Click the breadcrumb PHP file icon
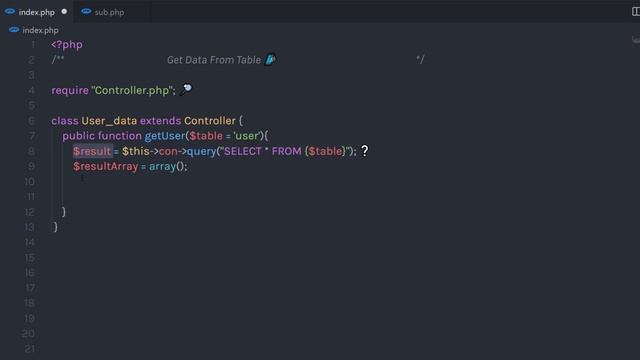Screen dimensions: 640x360 point(14,30)
